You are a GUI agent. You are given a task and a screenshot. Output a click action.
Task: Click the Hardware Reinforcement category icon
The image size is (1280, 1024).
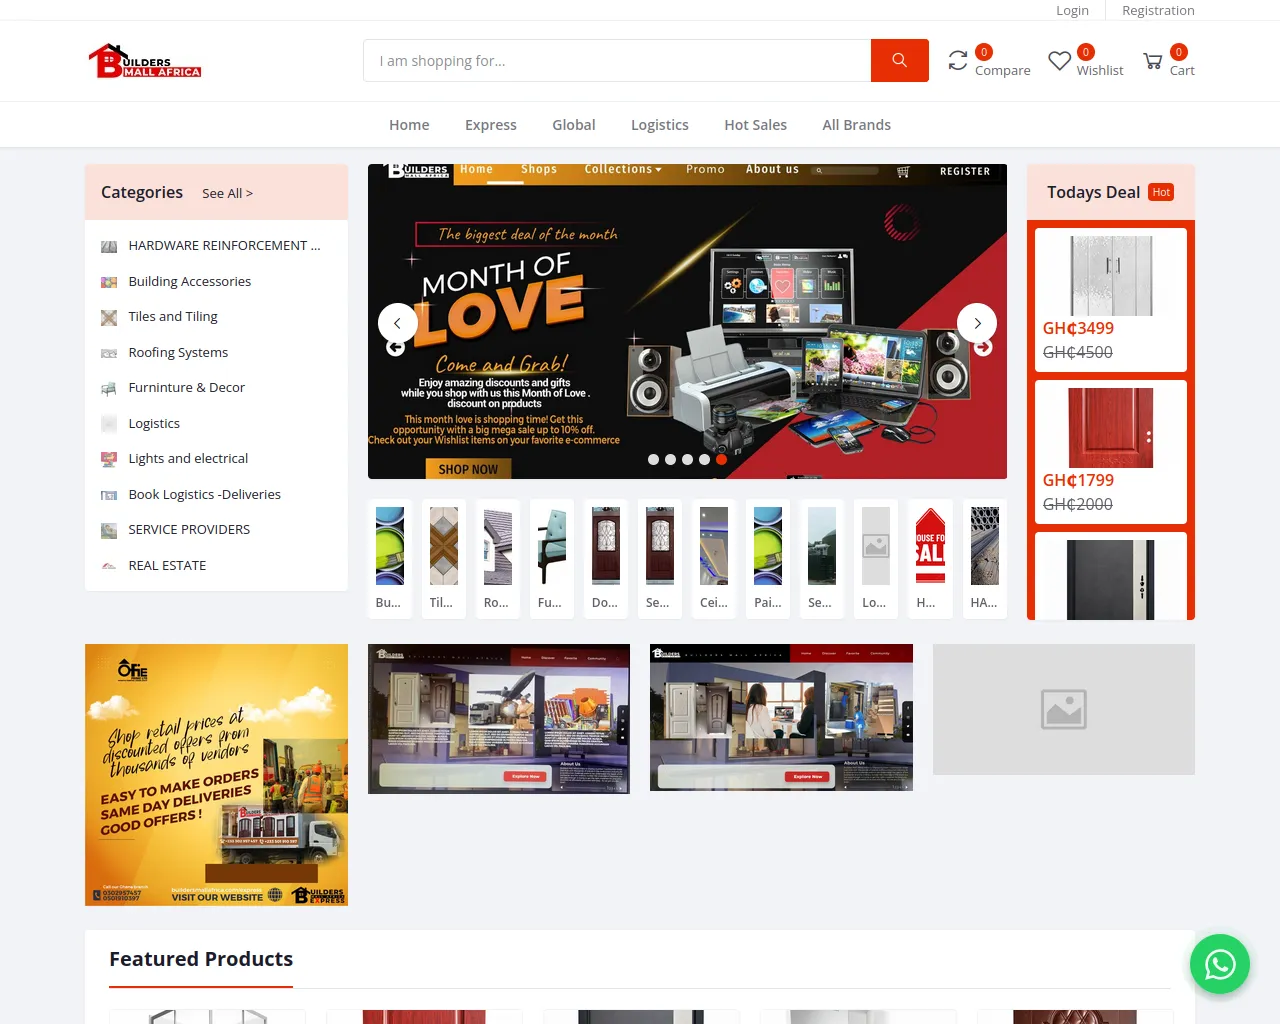tap(109, 246)
